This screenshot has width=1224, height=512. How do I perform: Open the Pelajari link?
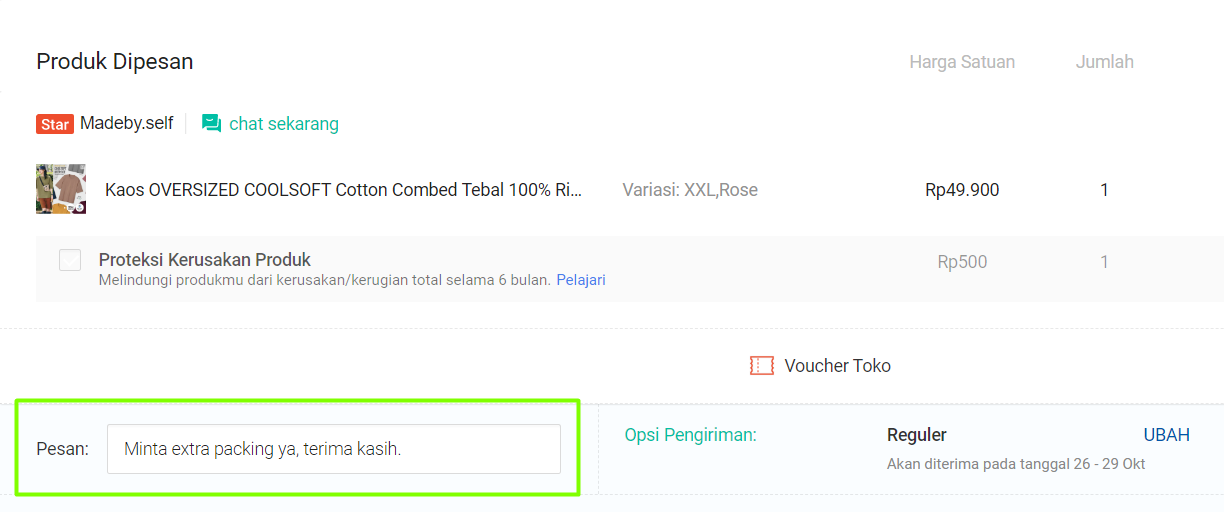pos(581,280)
